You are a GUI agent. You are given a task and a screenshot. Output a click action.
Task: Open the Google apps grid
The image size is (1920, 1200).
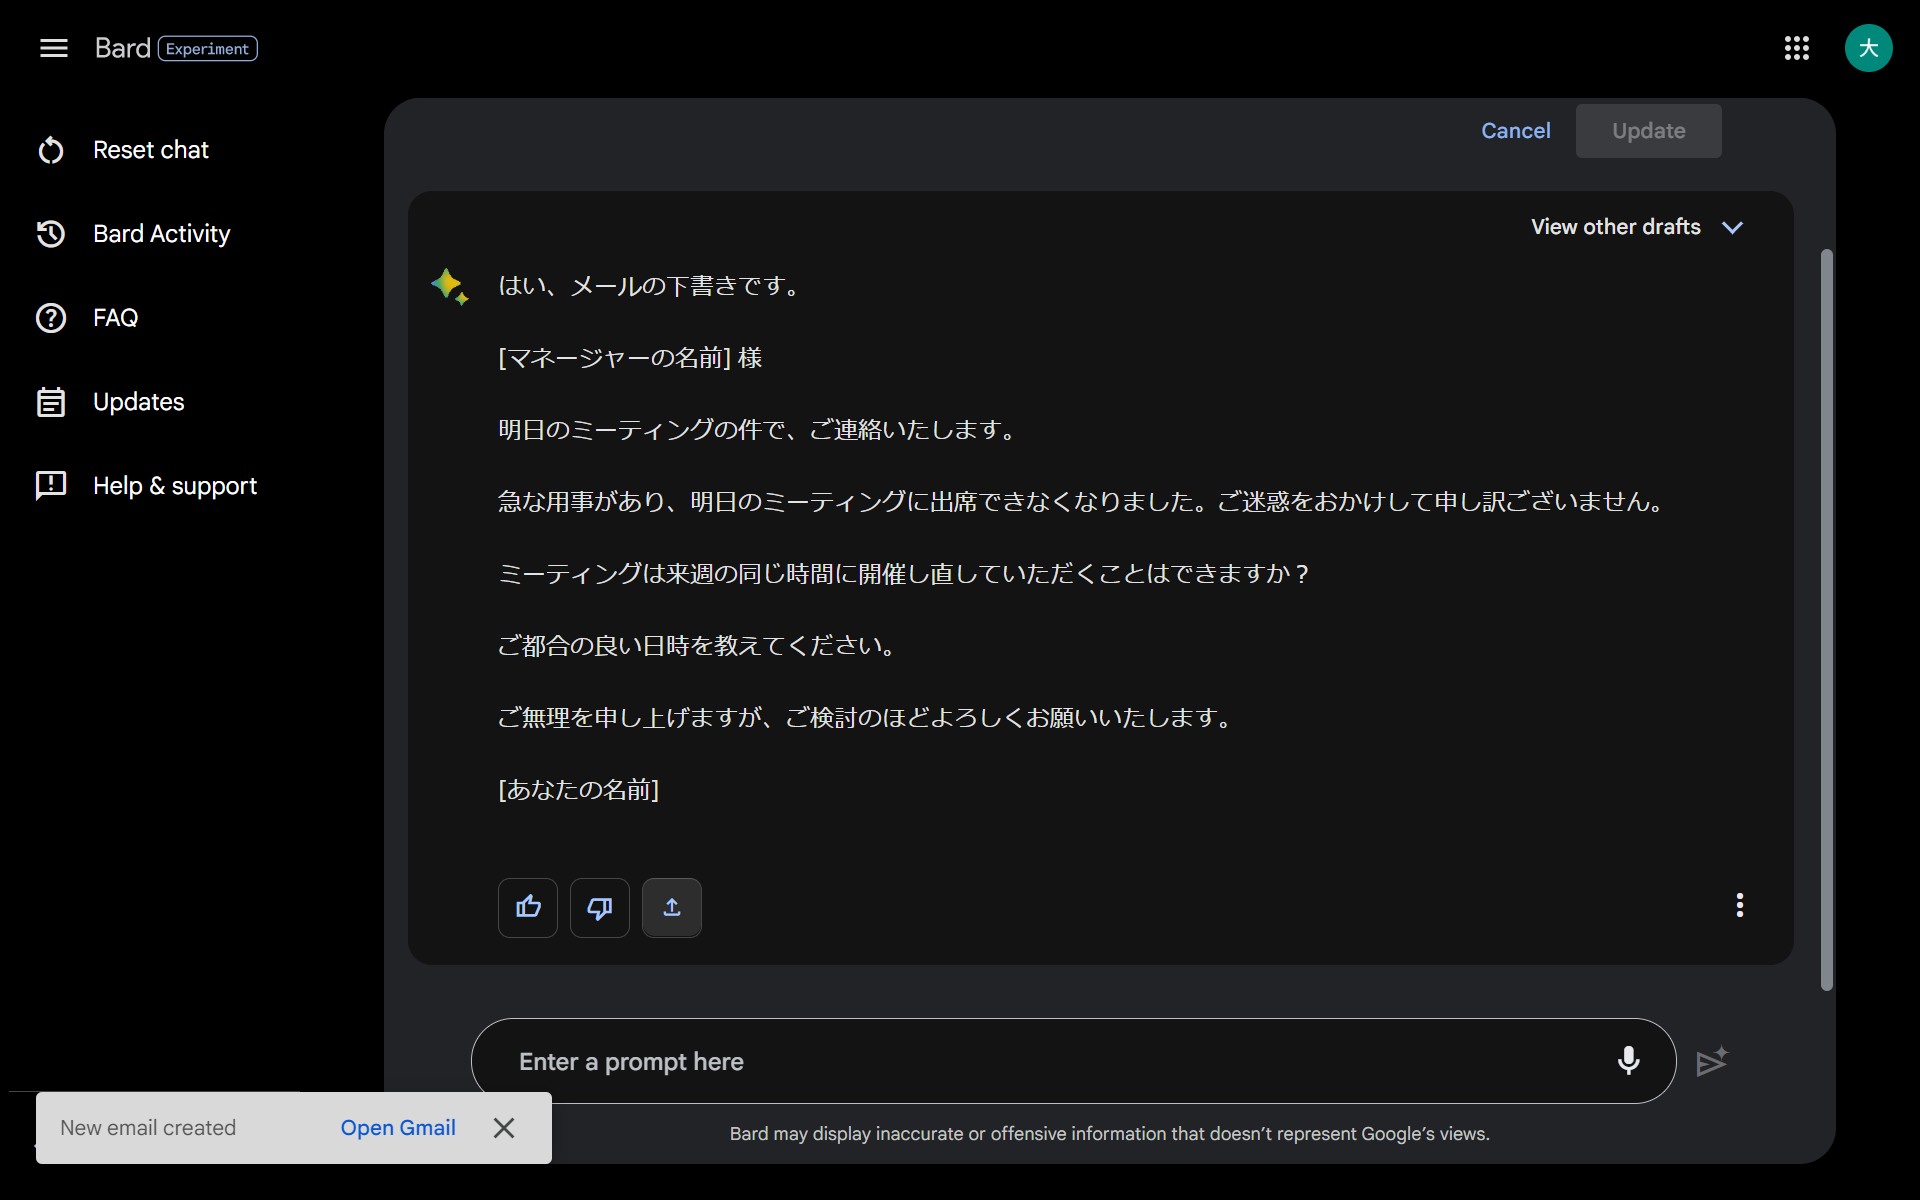tap(1797, 48)
